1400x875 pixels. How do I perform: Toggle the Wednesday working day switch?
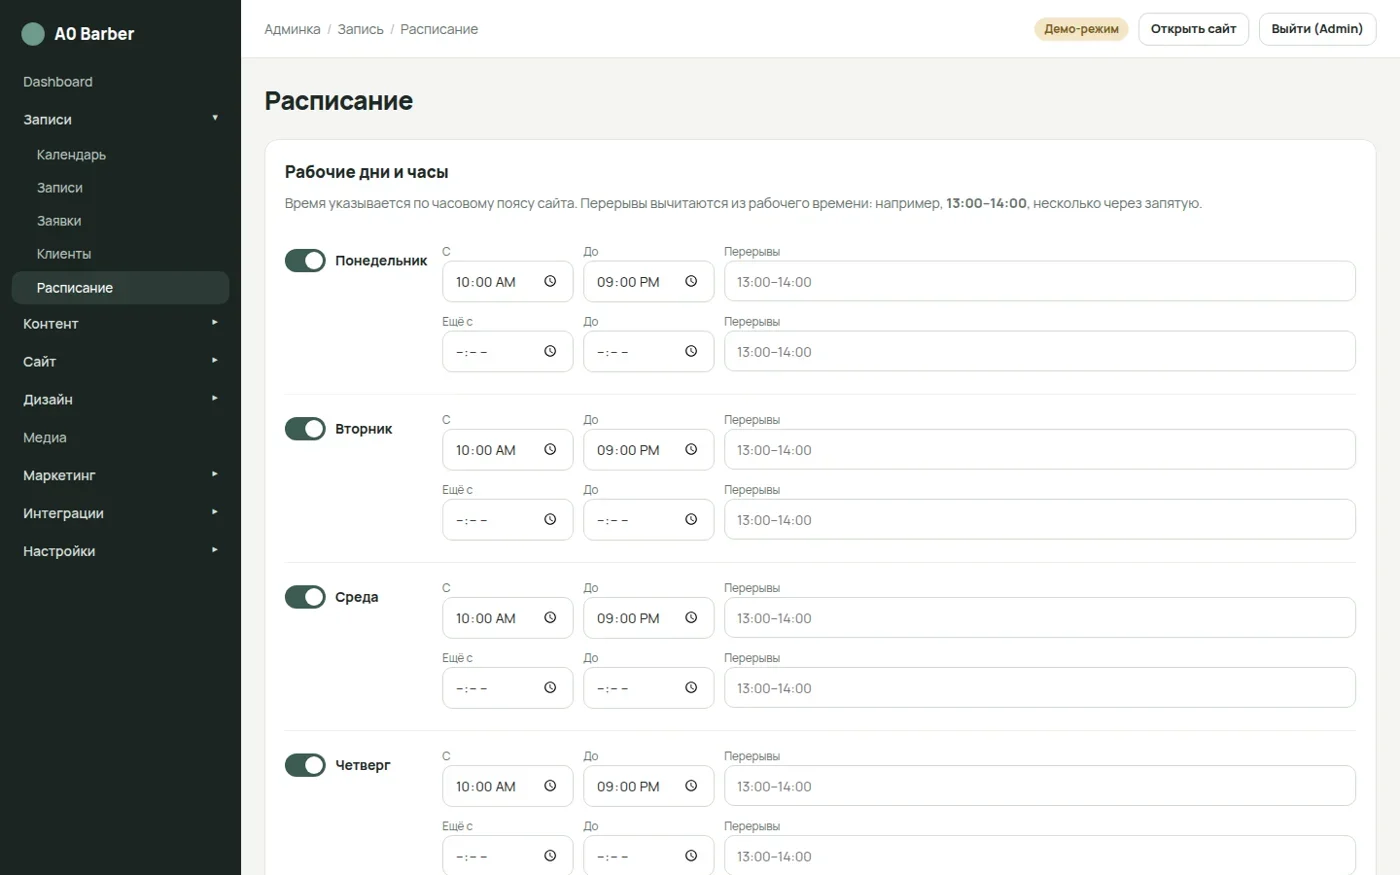pyautogui.click(x=305, y=597)
